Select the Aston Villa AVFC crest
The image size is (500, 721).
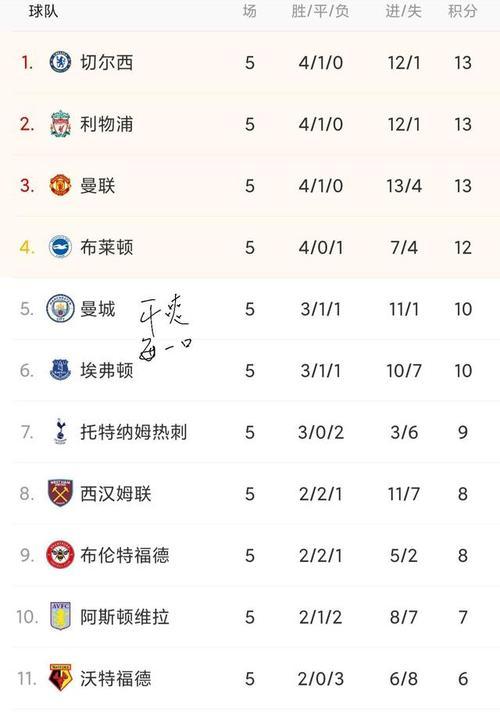pos(60,616)
